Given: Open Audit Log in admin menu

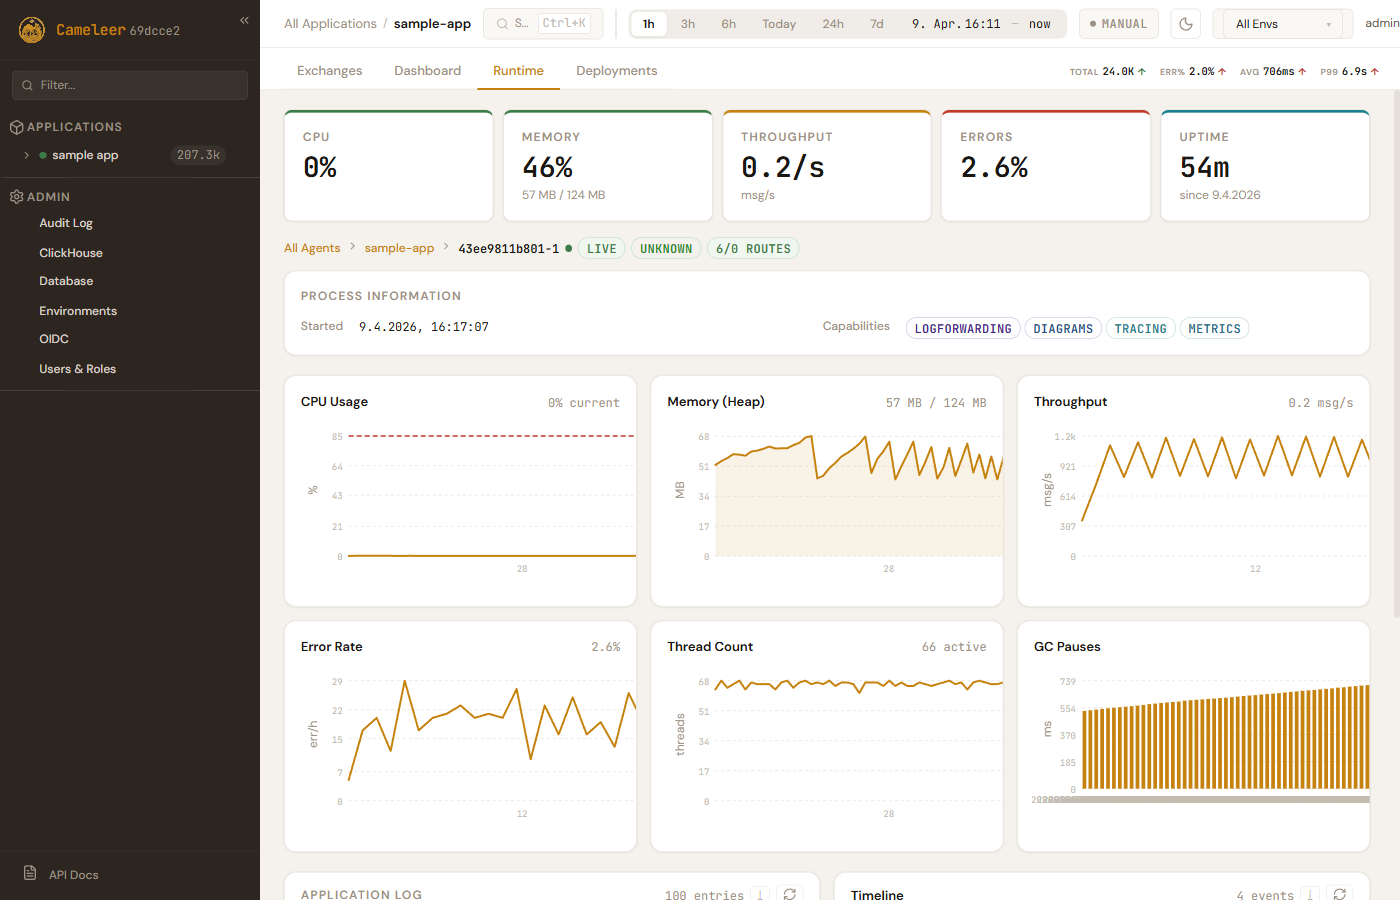Looking at the screenshot, I should click(x=66, y=223).
